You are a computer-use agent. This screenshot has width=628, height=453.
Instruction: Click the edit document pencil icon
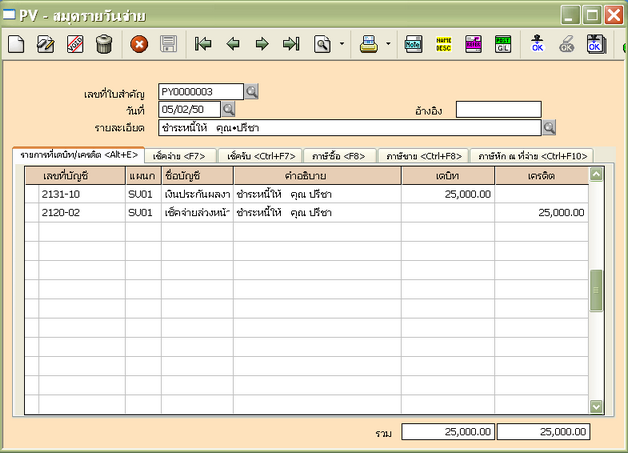click(x=46, y=44)
